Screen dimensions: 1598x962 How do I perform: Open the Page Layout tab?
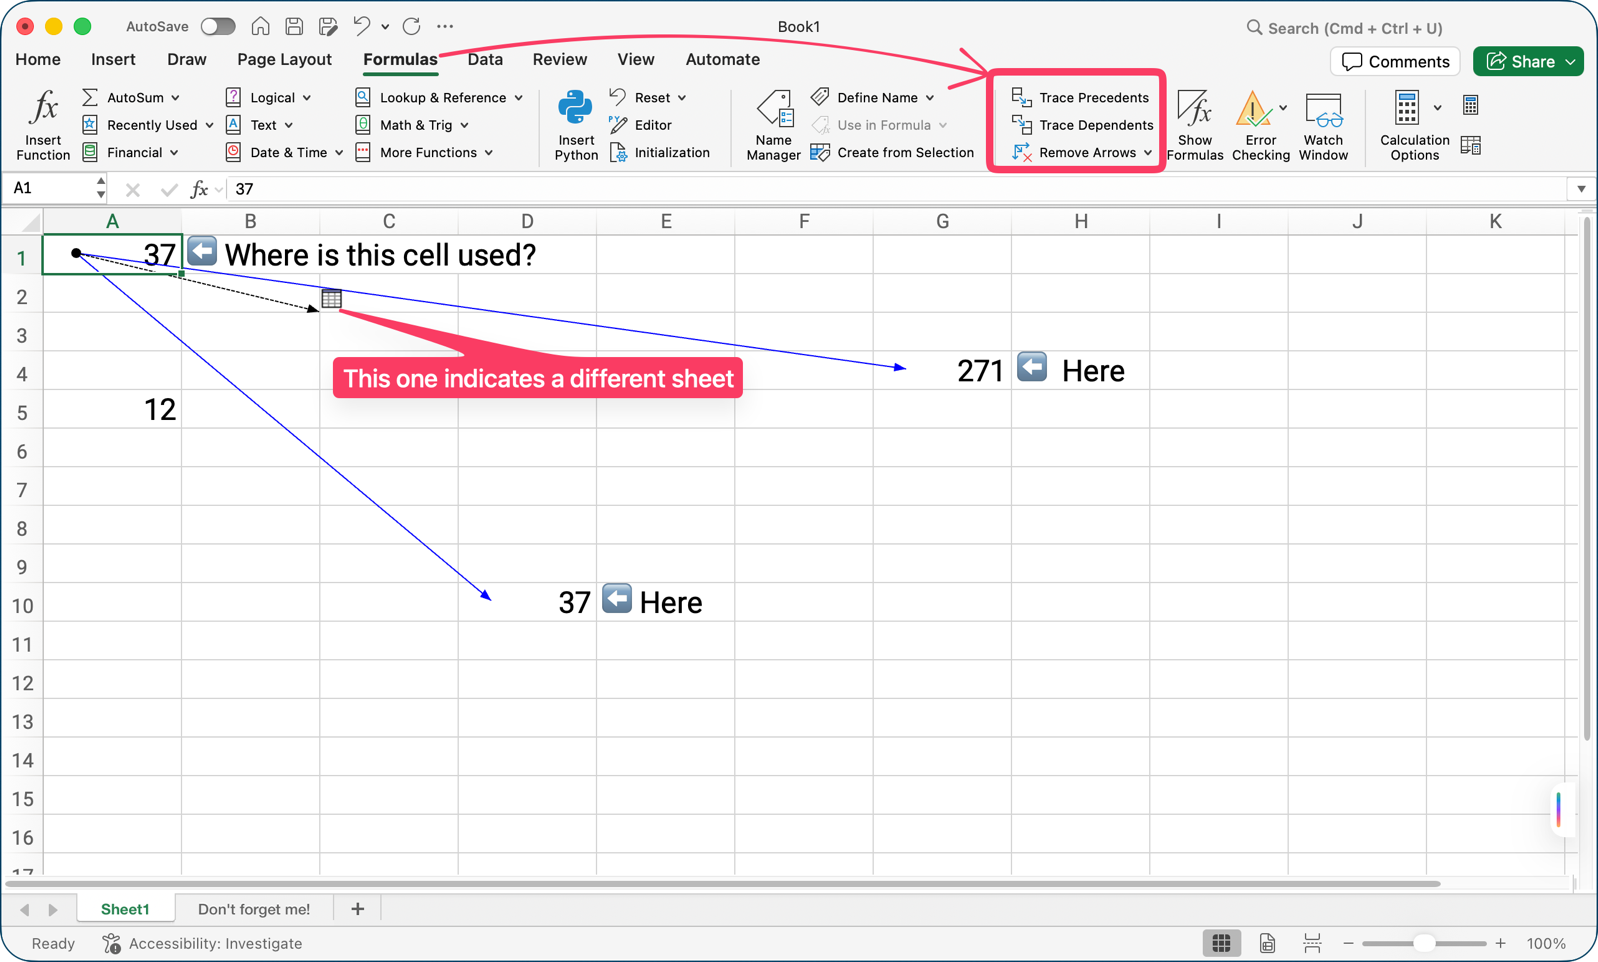pyautogui.click(x=284, y=59)
